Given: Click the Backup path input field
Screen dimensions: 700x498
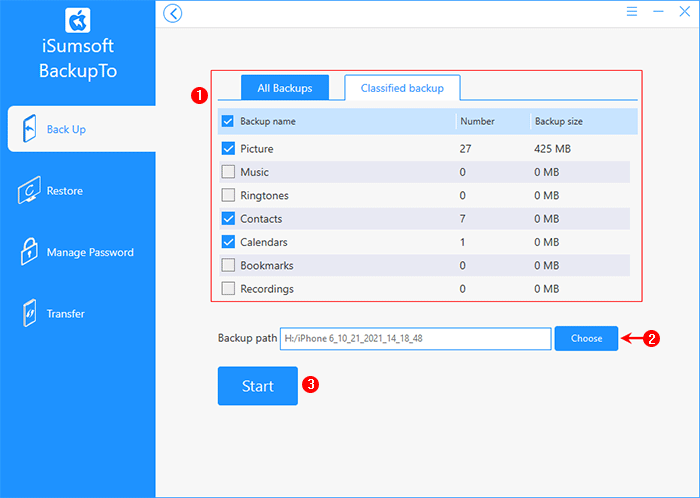Looking at the screenshot, I should 416,338.
